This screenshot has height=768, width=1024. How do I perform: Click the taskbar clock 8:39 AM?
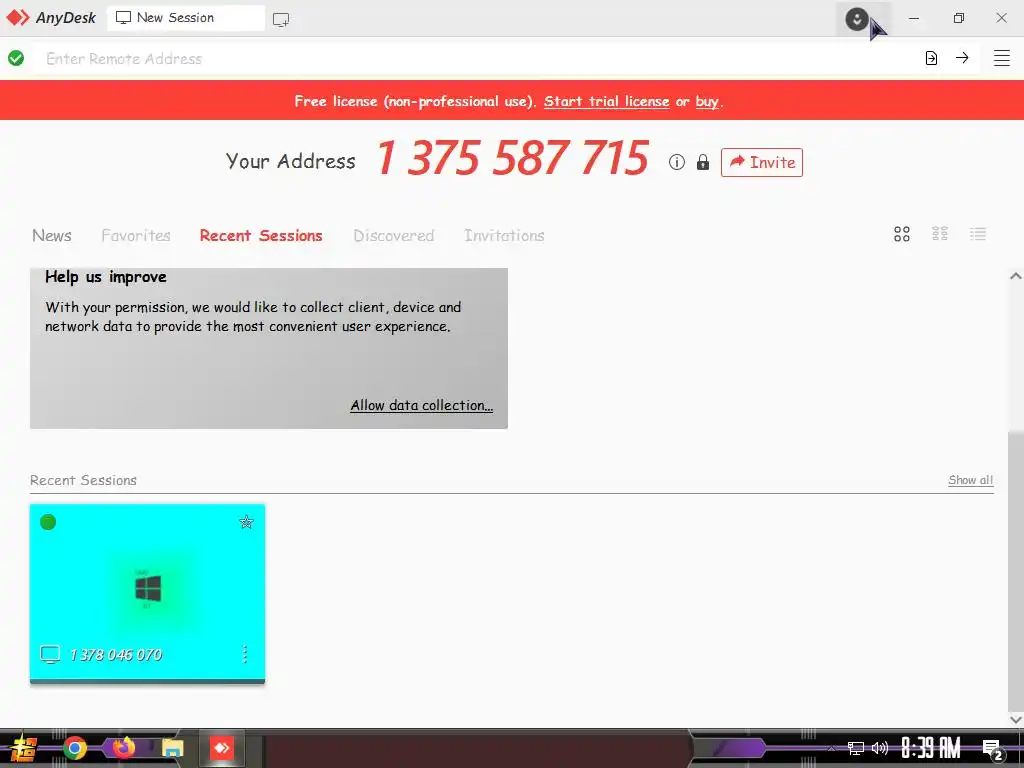pyautogui.click(x=931, y=748)
